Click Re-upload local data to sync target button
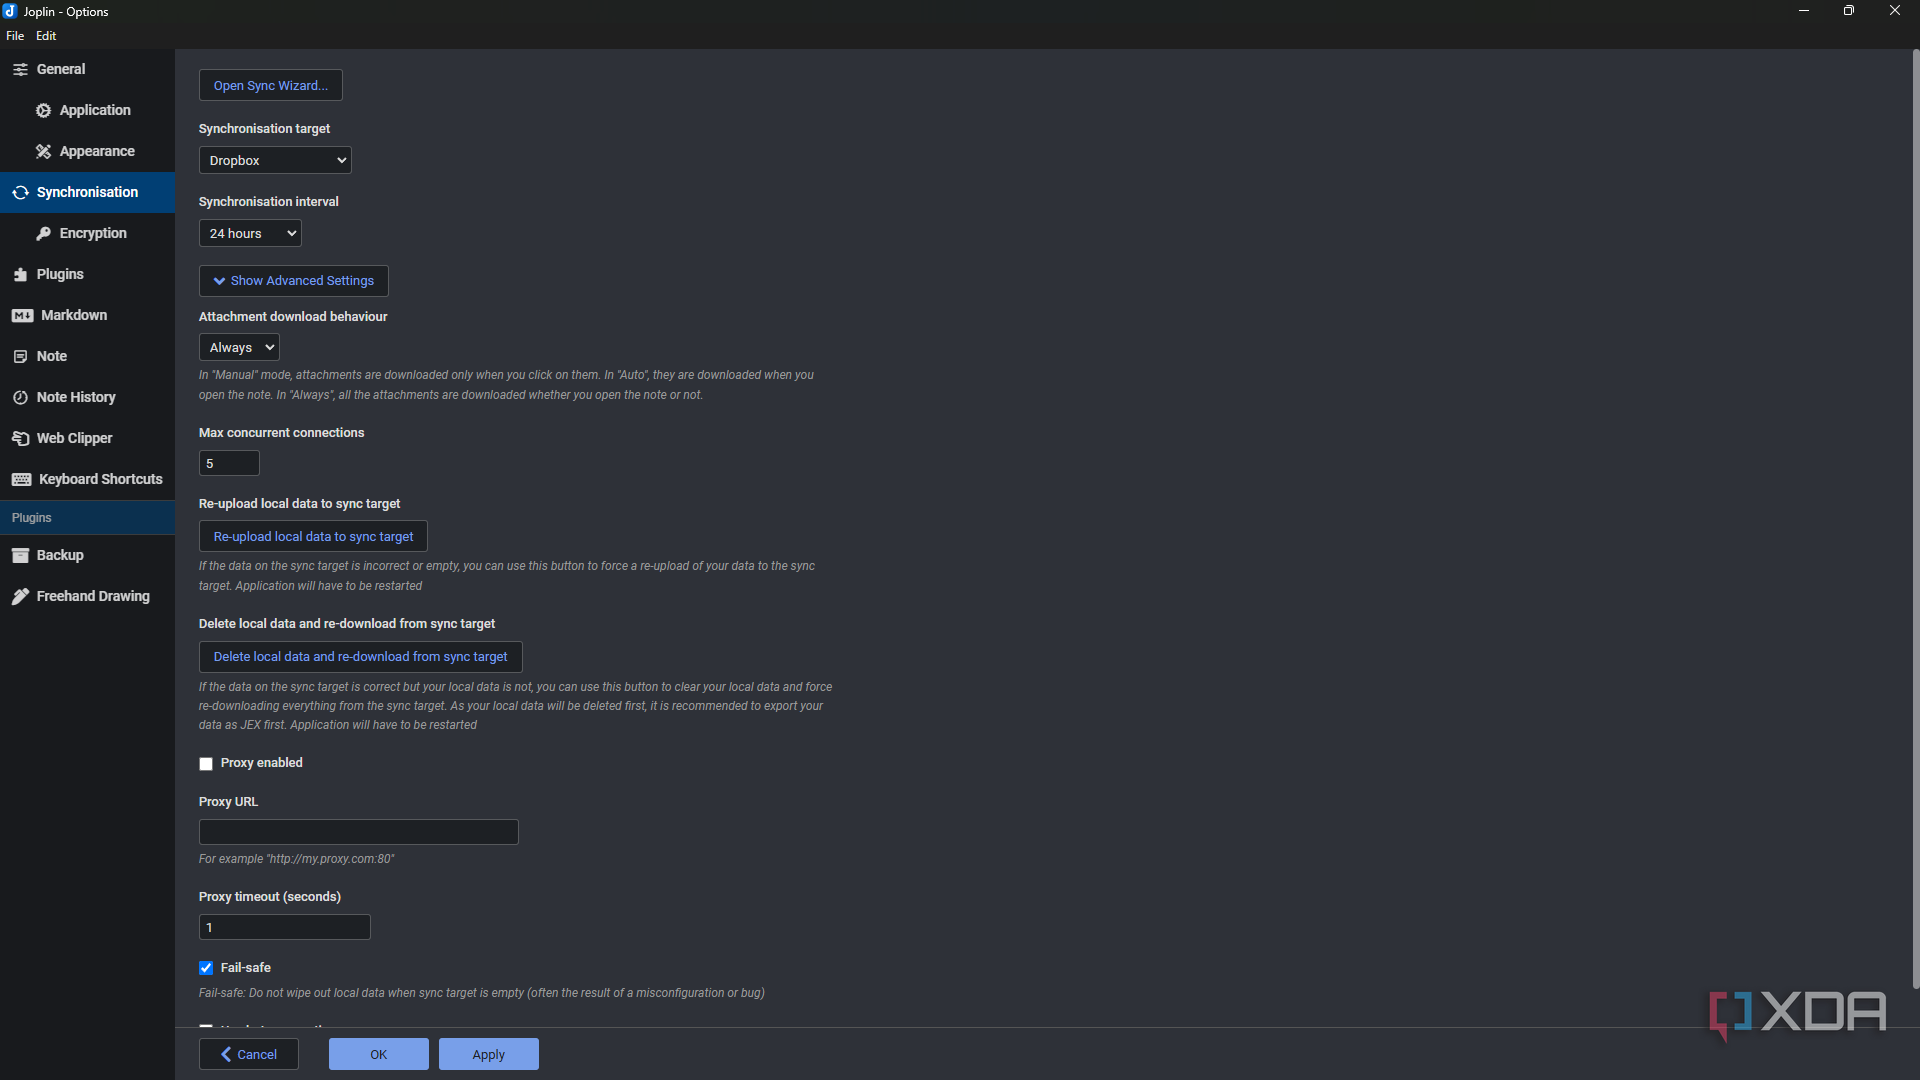 pyautogui.click(x=313, y=536)
